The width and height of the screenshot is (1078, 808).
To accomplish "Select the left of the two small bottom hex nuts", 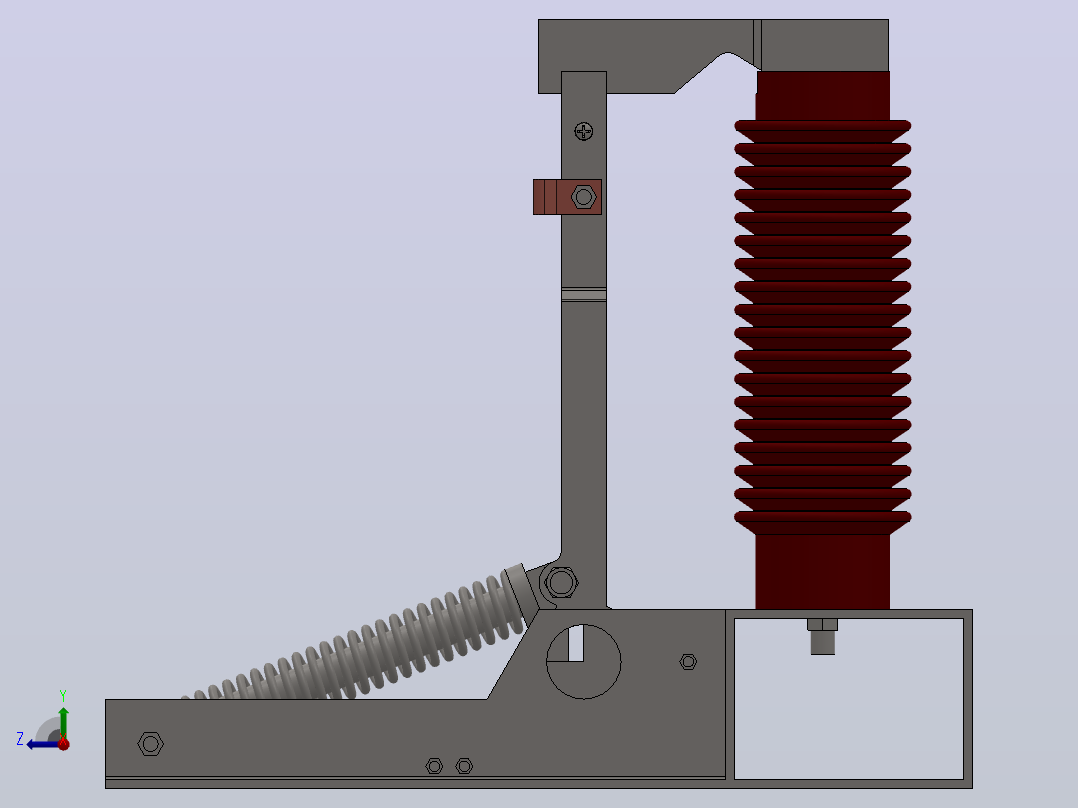I will pyautogui.click(x=434, y=766).
